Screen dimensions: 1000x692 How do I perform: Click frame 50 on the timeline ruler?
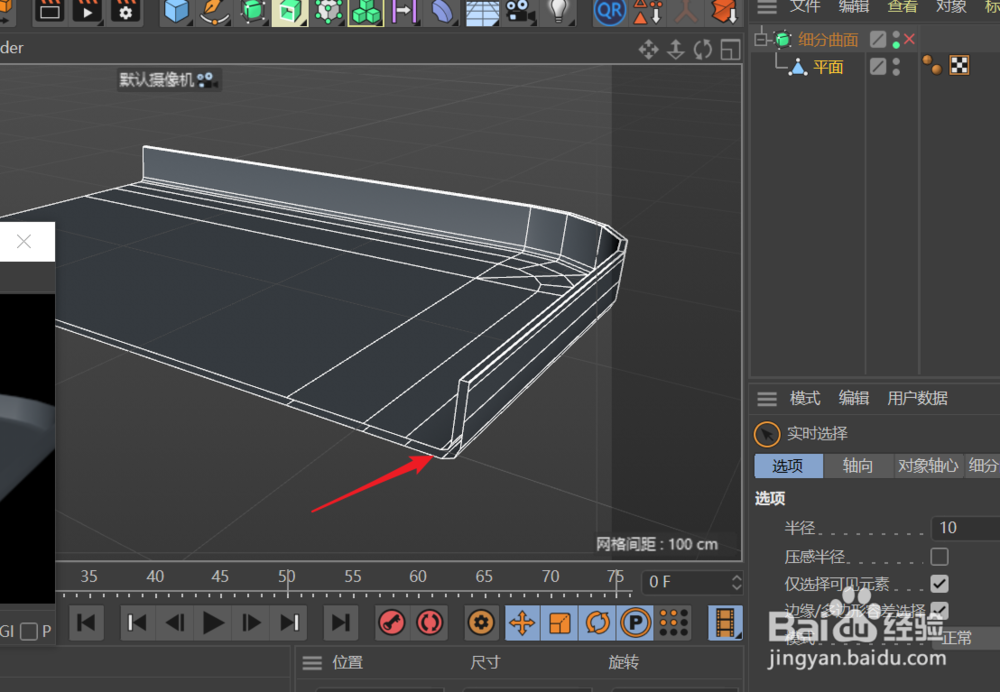[x=286, y=577]
